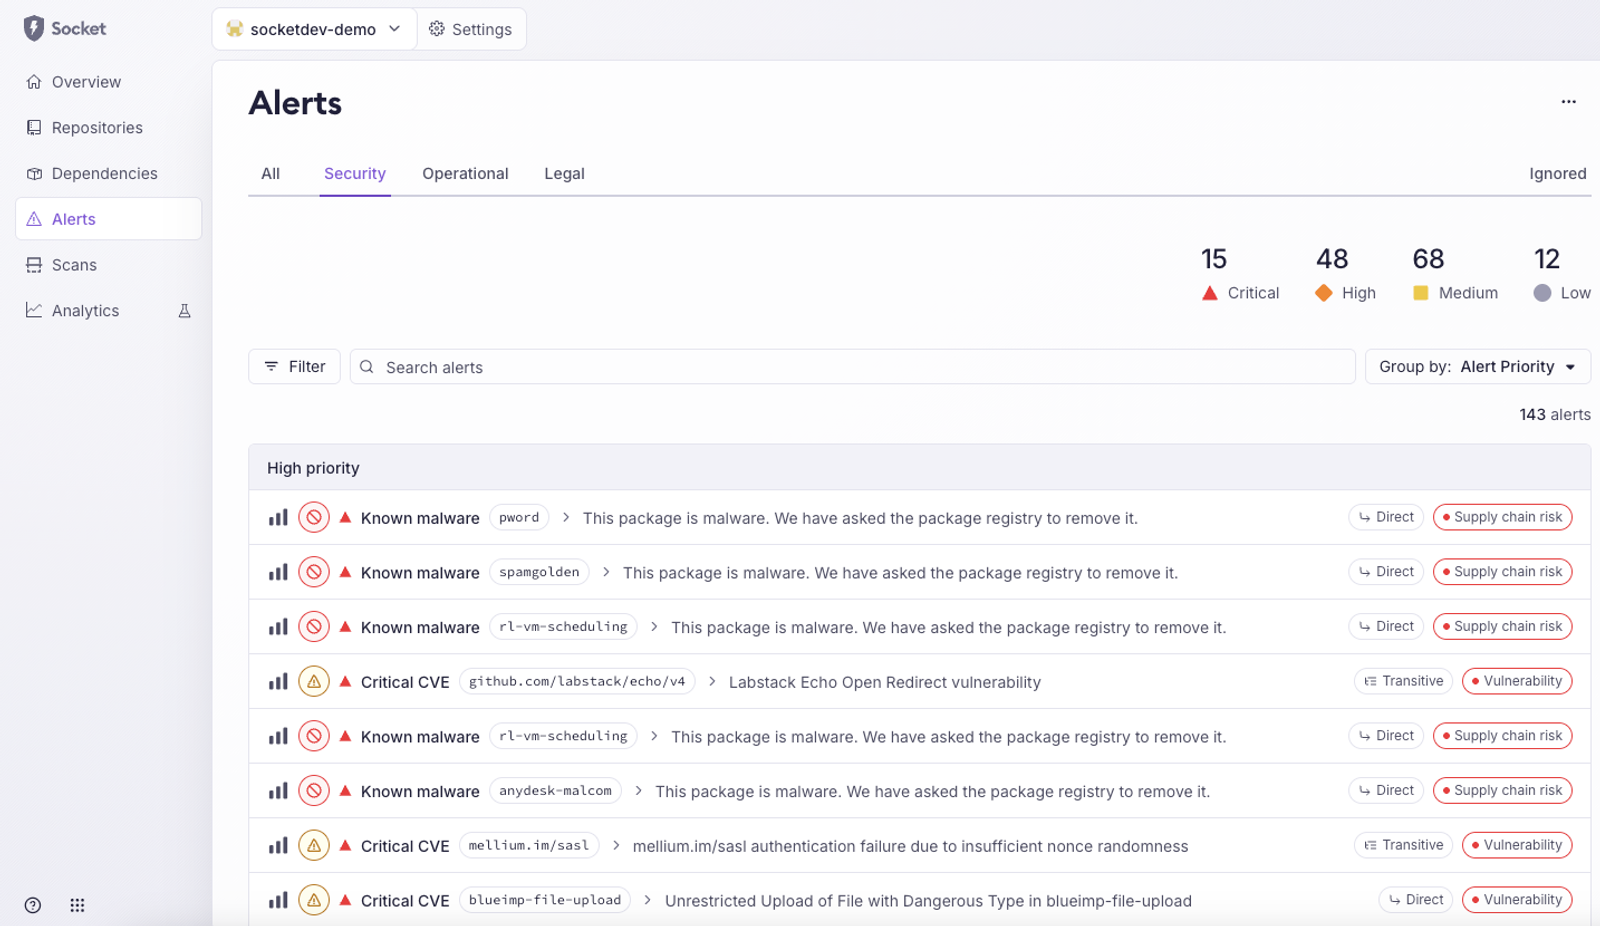The width and height of the screenshot is (1600, 926).
Task: Open the help question mark icon
Action: 33,905
